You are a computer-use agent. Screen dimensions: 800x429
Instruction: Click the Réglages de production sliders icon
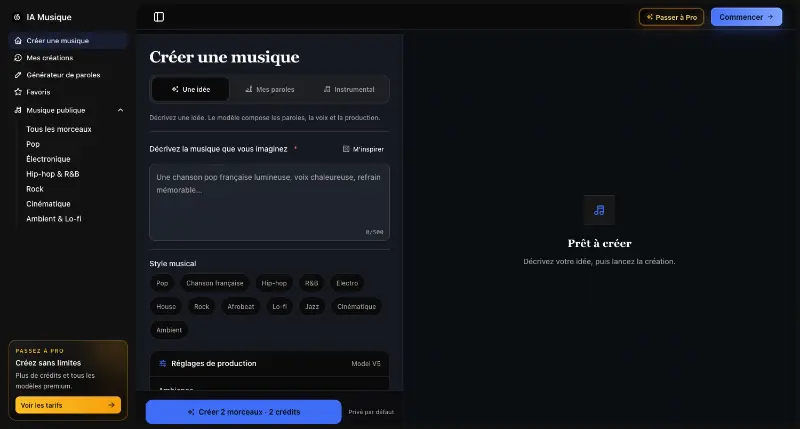pos(163,364)
